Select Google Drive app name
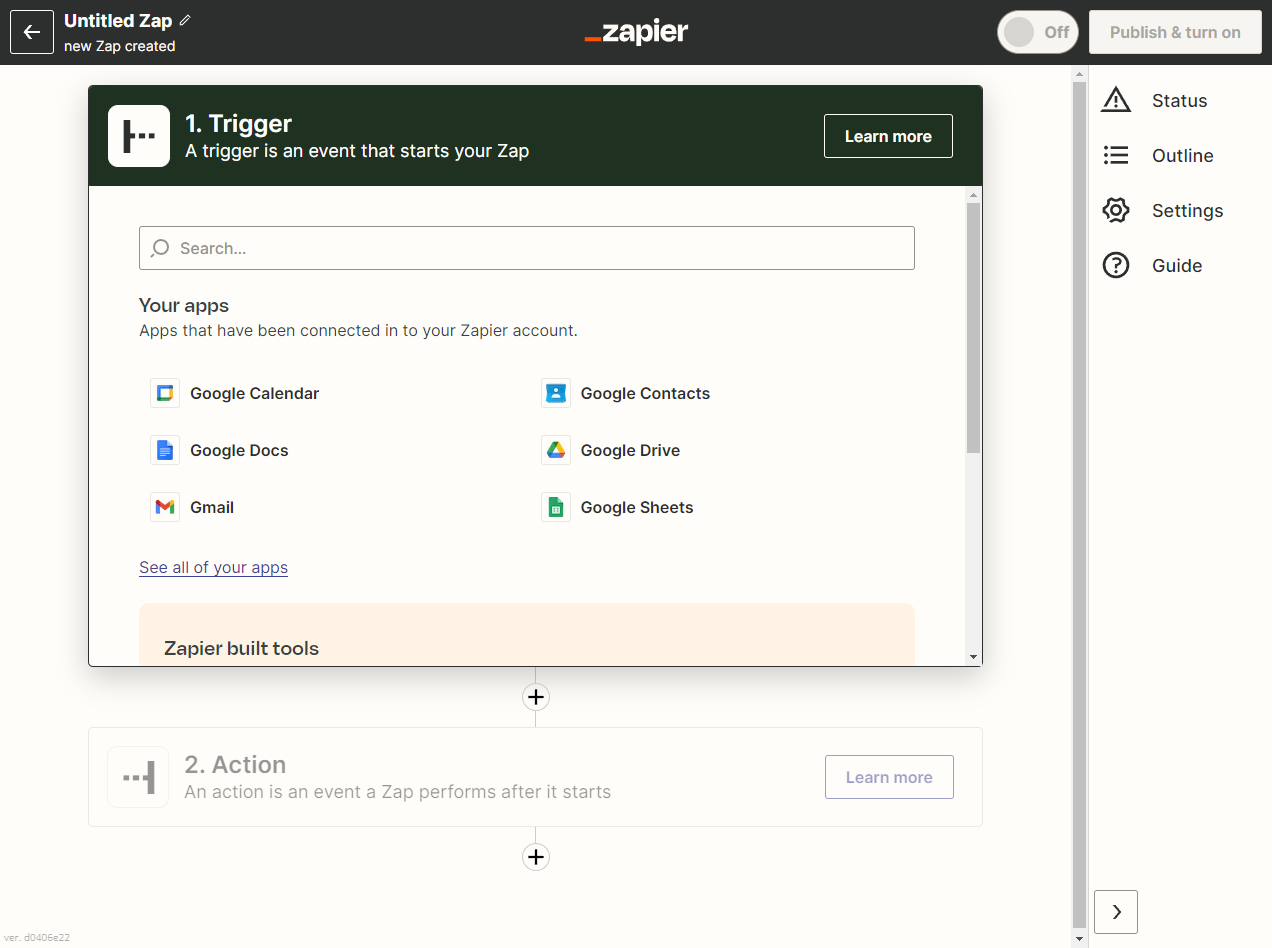1272x948 pixels. pos(630,450)
